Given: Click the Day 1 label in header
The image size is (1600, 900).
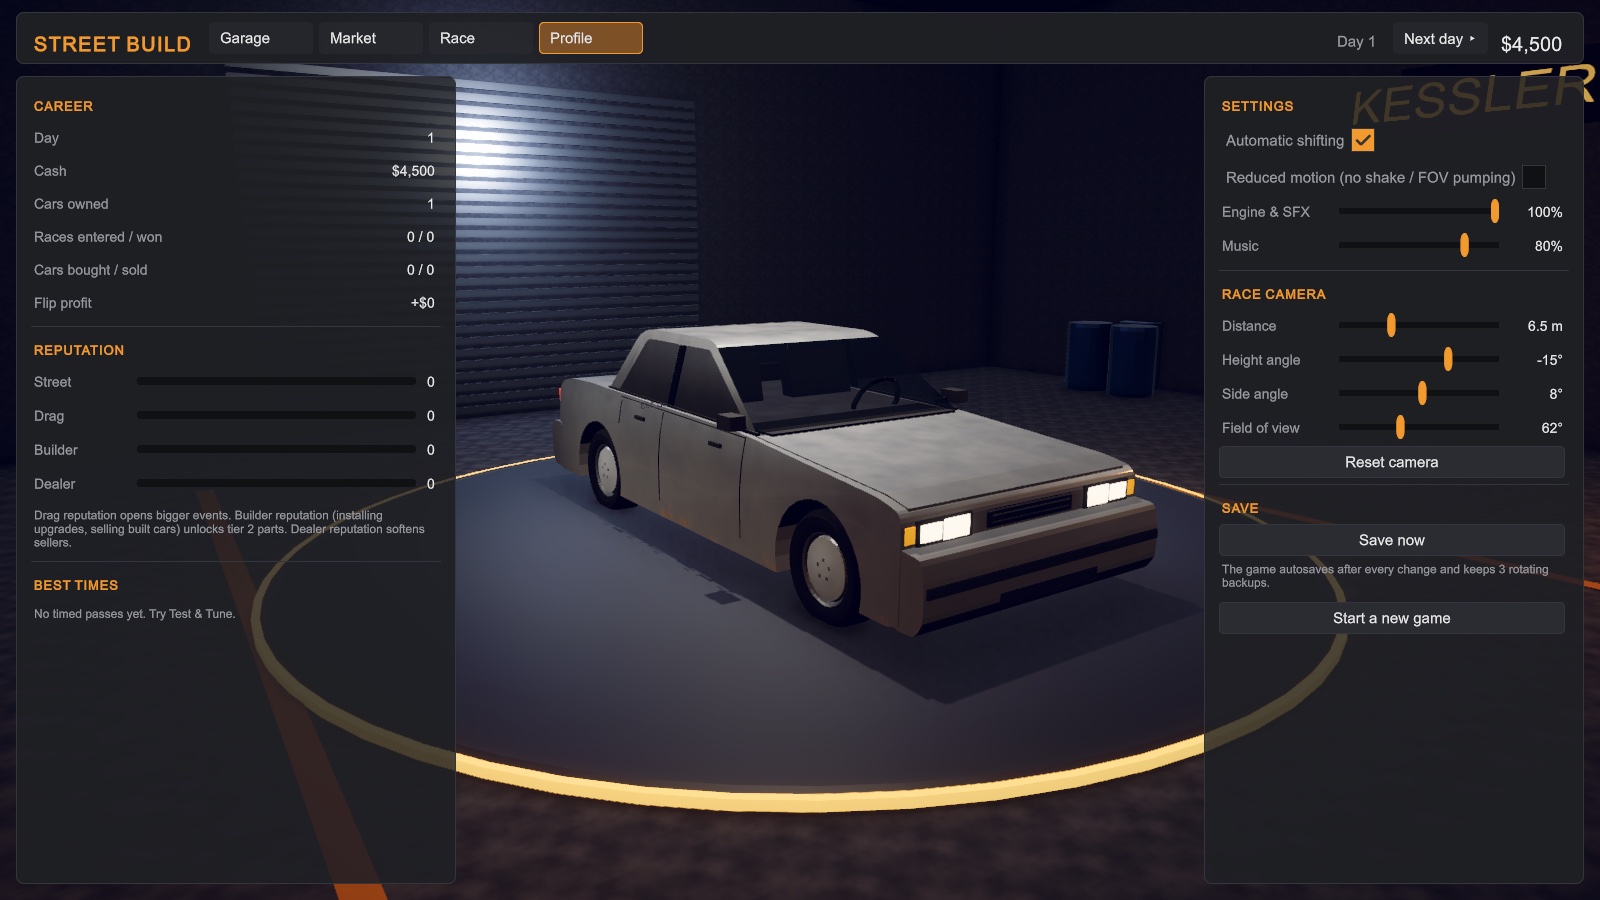Looking at the screenshot, I should coord(1356,41).
